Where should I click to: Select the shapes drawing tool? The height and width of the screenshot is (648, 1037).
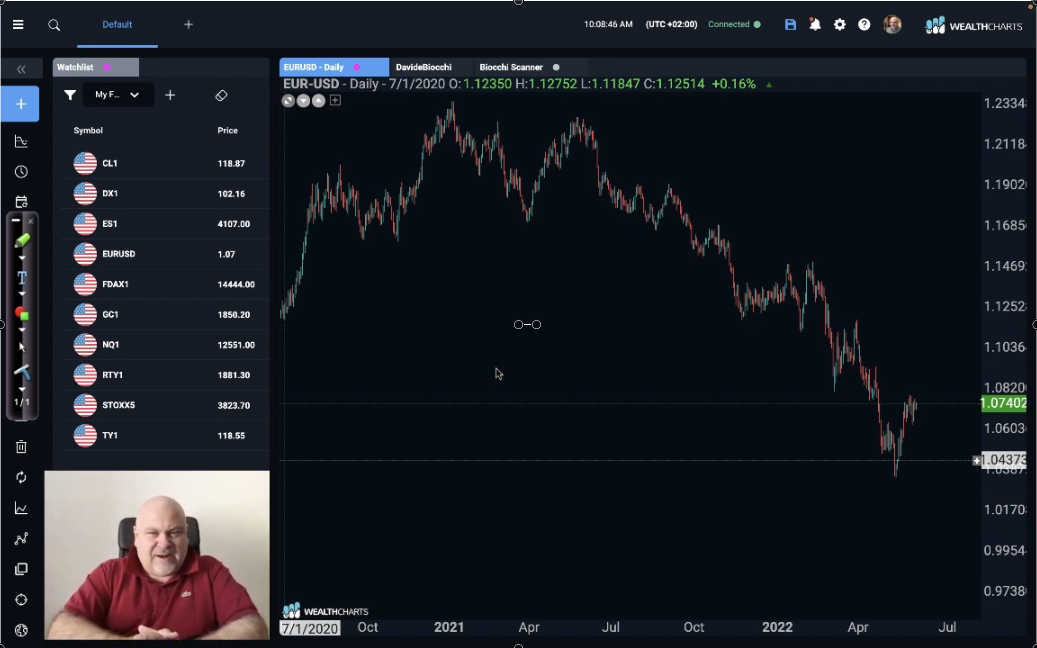pyautogui.click(x=22, y=313)
